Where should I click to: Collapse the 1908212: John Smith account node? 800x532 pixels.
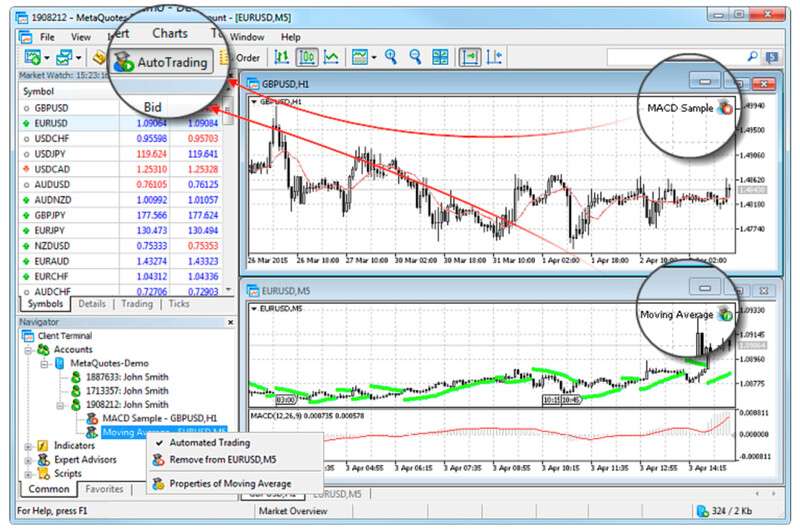coord(60,406)
